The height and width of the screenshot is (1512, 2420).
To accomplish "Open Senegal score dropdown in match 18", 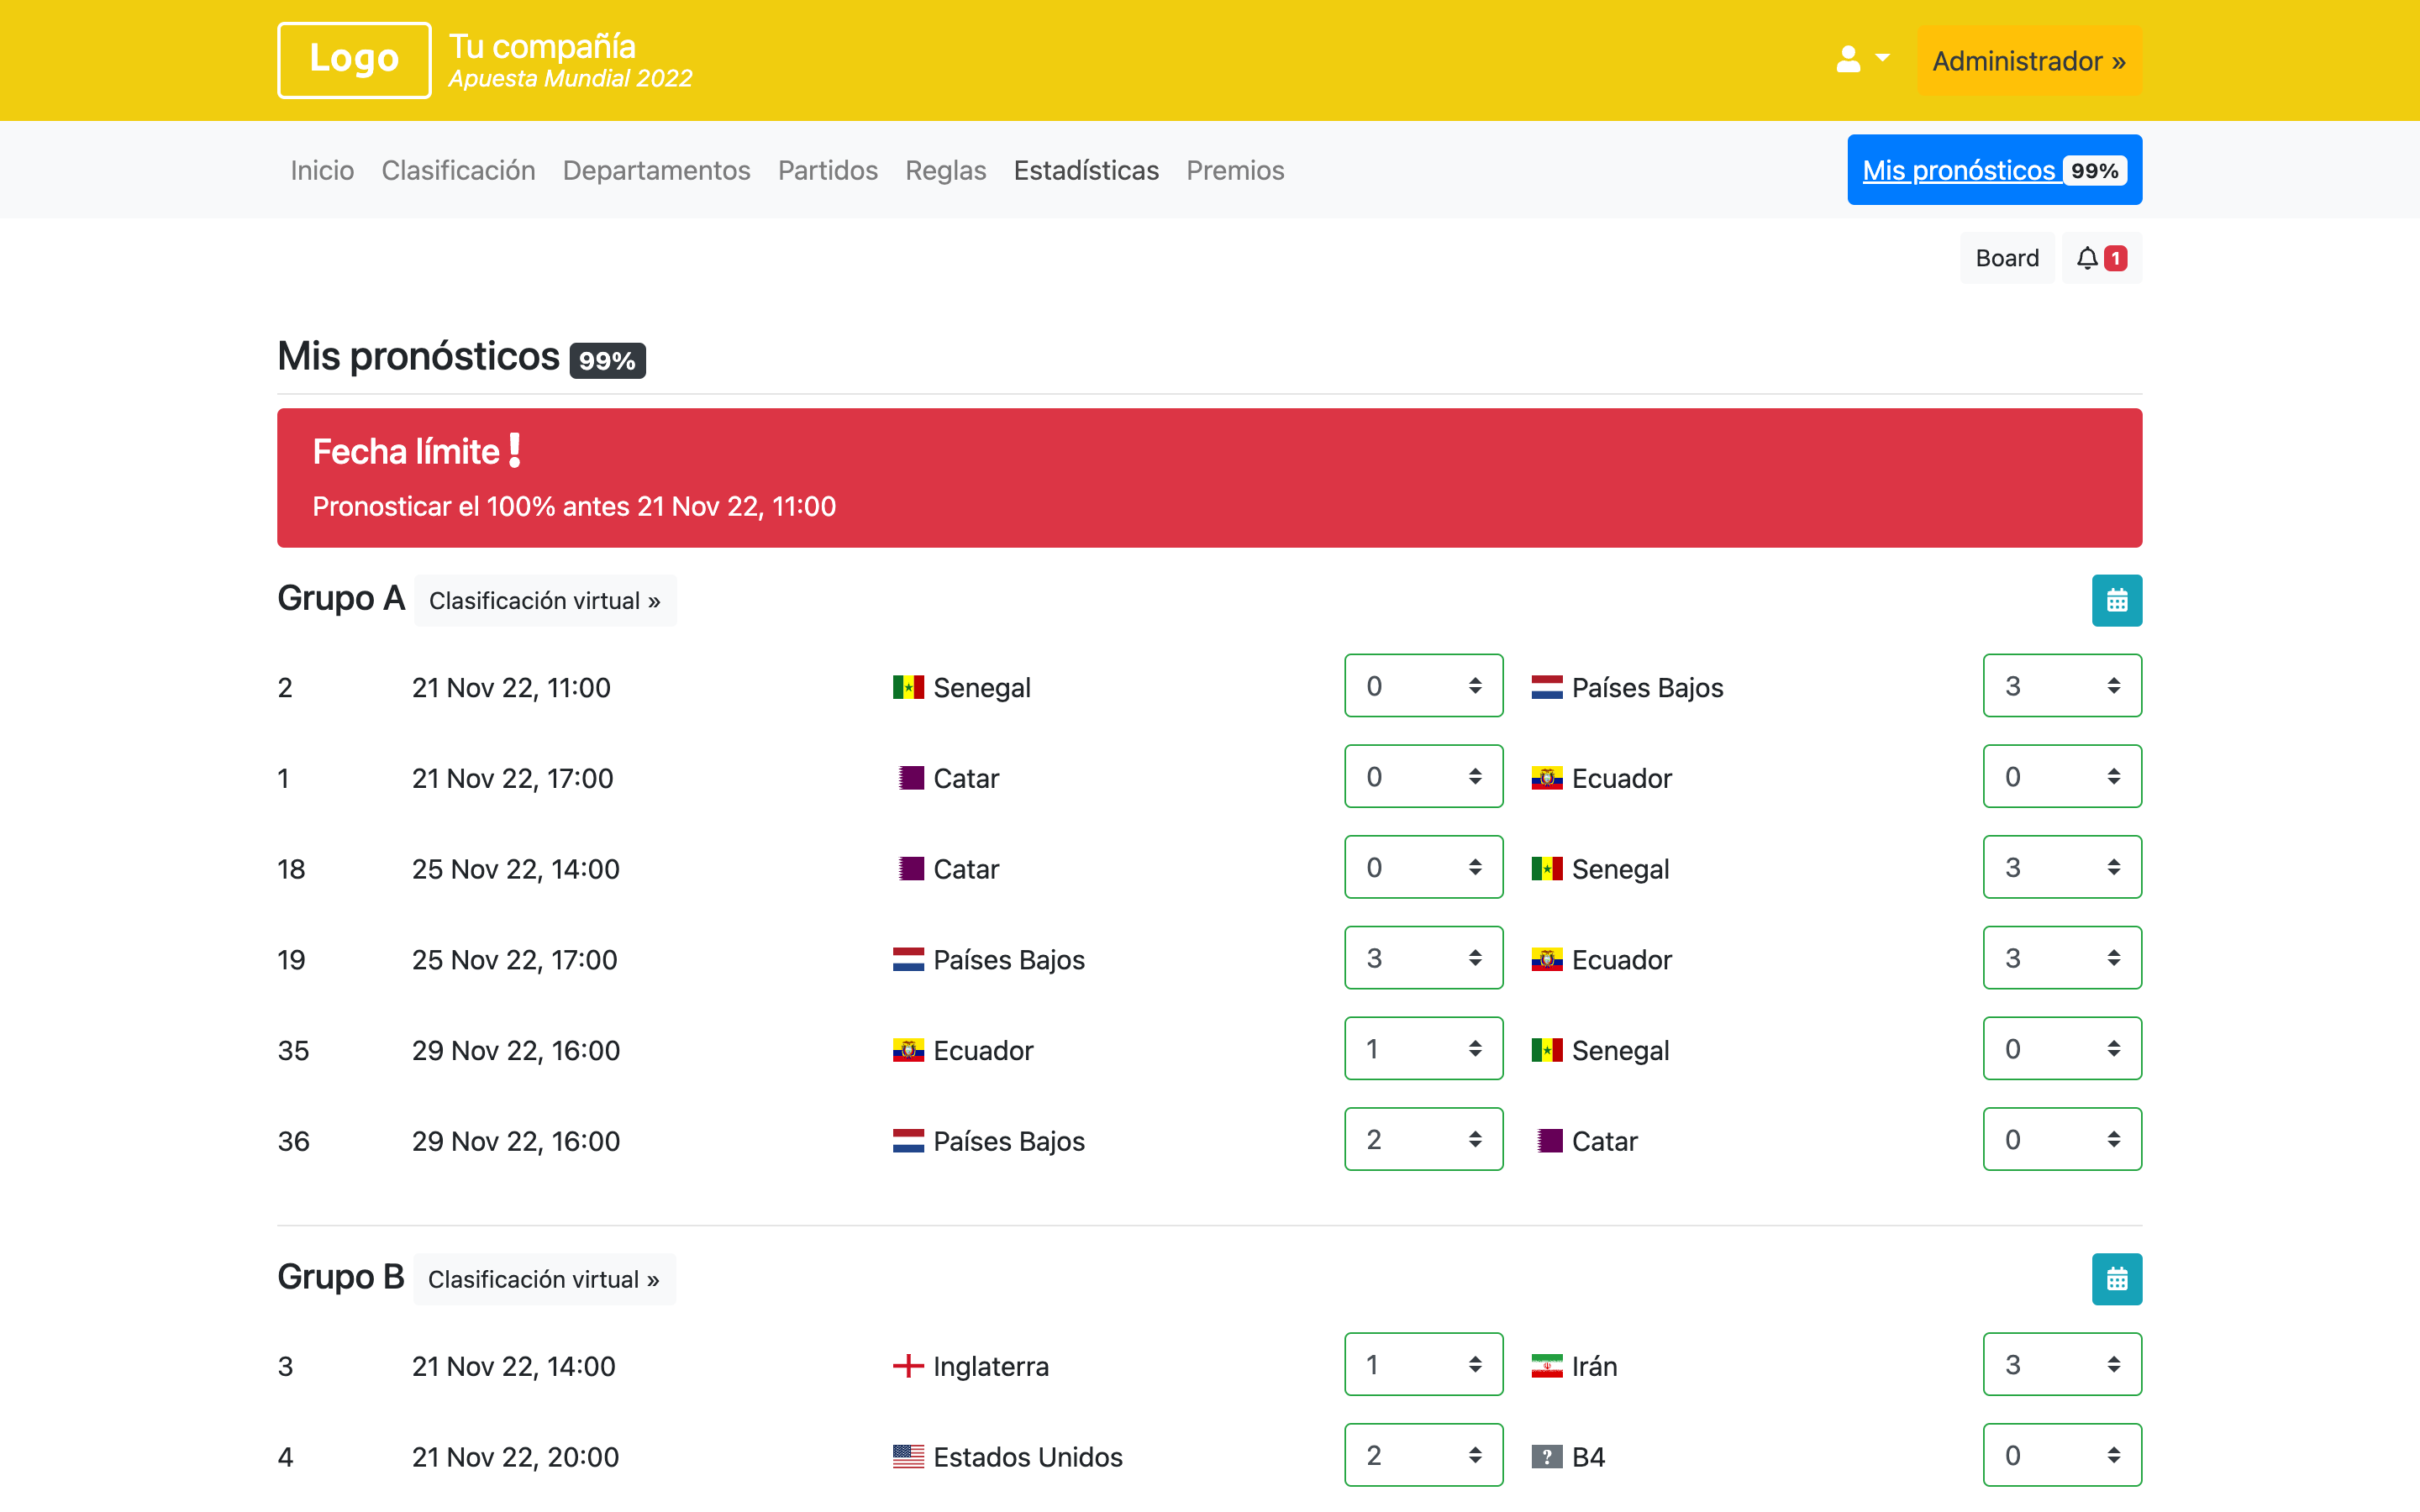I will tap(2062, 867).
